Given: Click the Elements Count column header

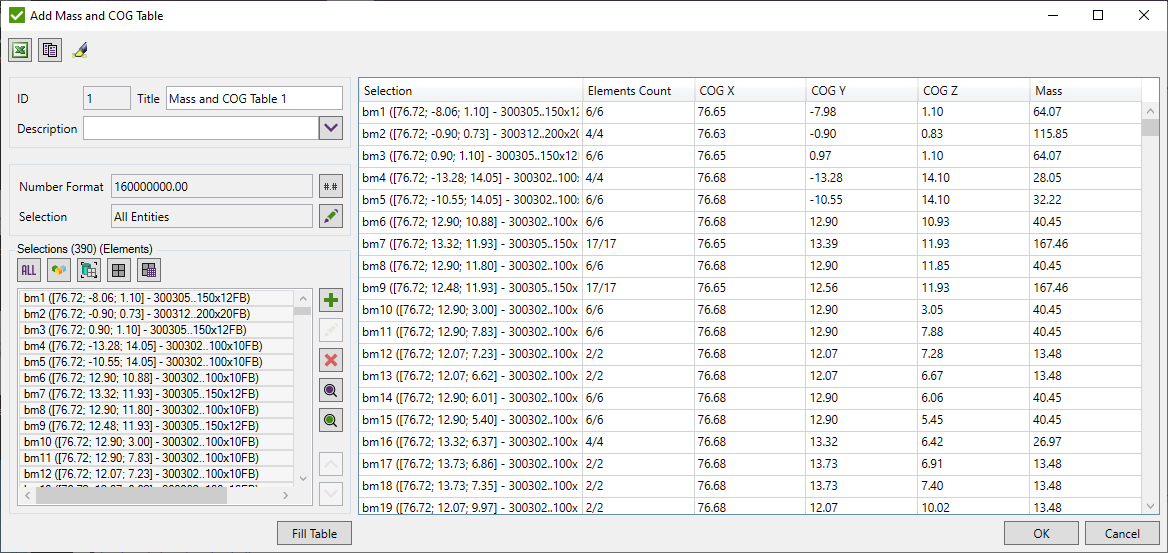Looking at the screenshot, I should pos(638,91).
